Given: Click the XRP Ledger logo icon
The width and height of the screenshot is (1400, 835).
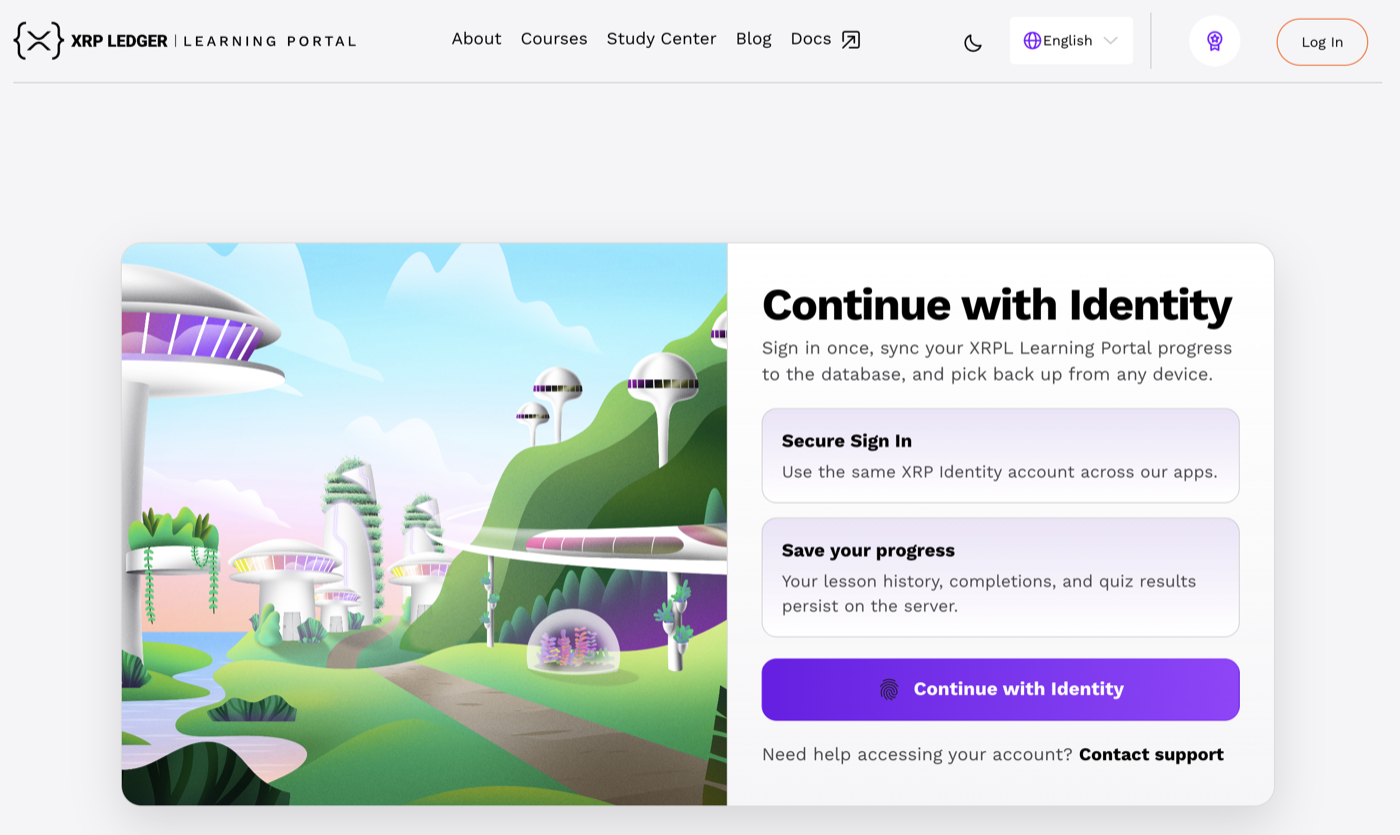Looking at the screenshot, I should [39, 41].
